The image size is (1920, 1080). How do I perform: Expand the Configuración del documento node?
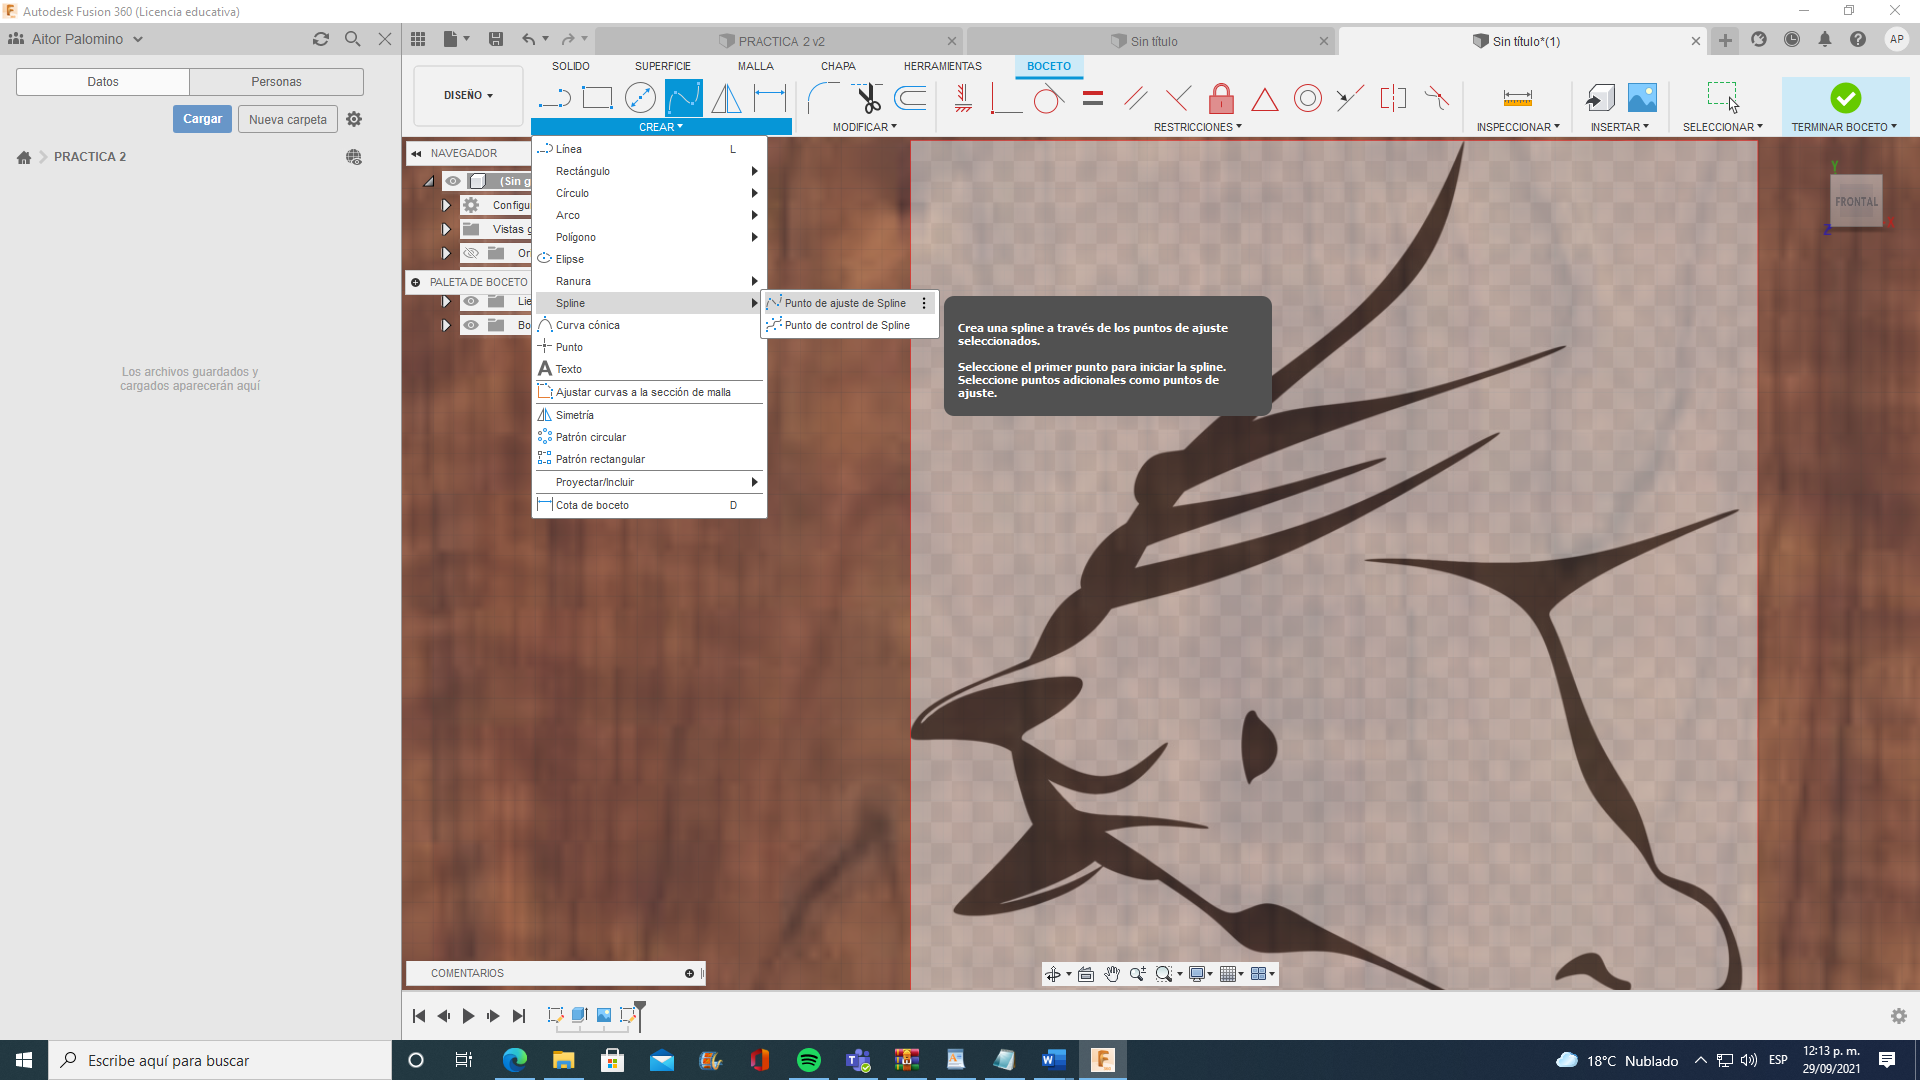coord(446,205)
